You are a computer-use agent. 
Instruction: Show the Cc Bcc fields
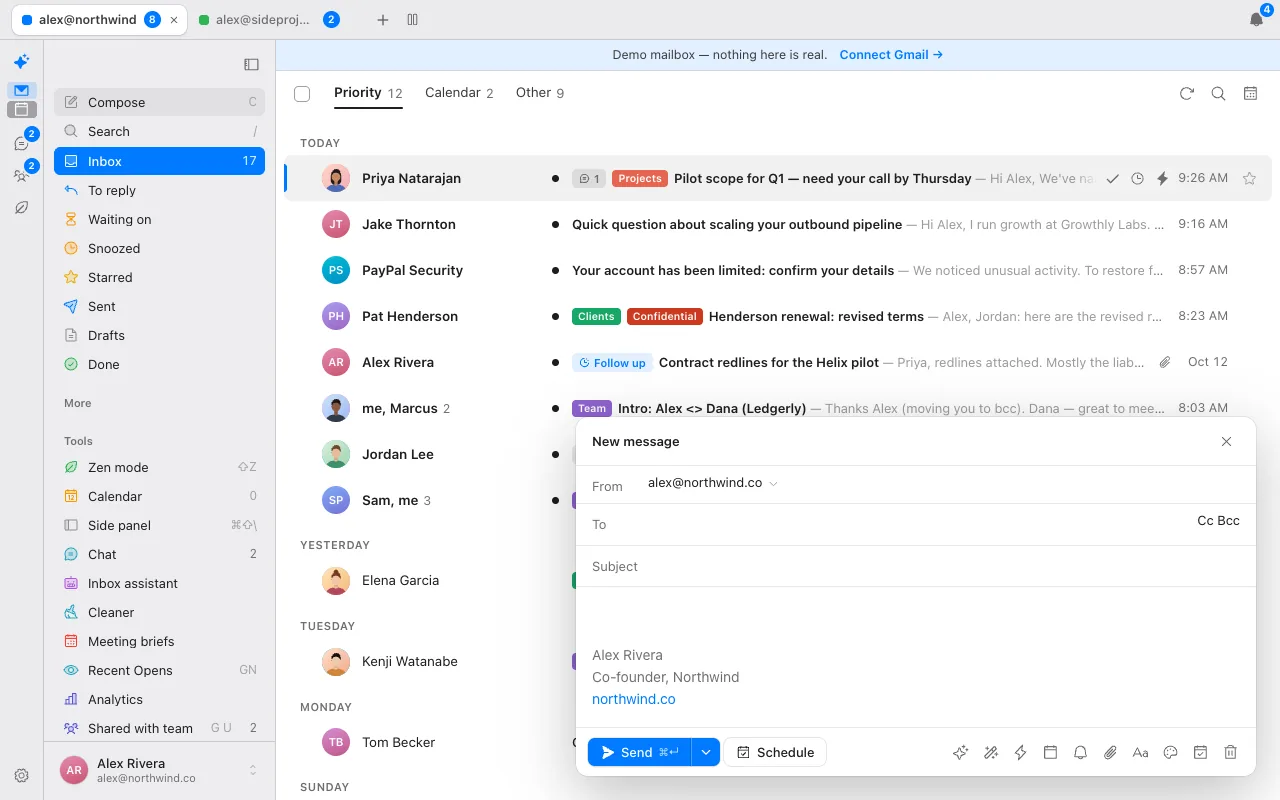point(1218,521)
